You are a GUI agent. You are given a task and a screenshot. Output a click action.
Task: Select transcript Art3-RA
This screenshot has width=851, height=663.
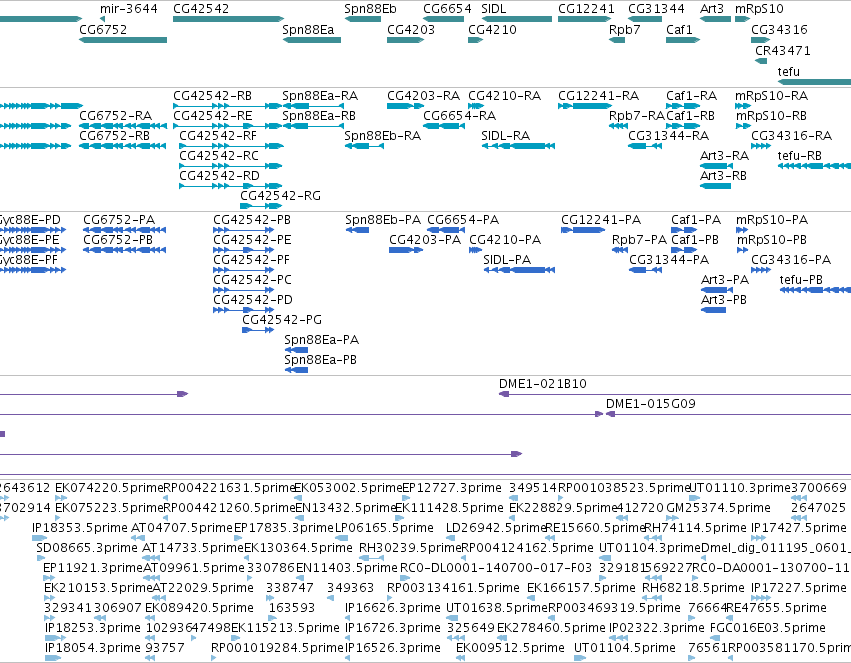[x=715, y=166]
